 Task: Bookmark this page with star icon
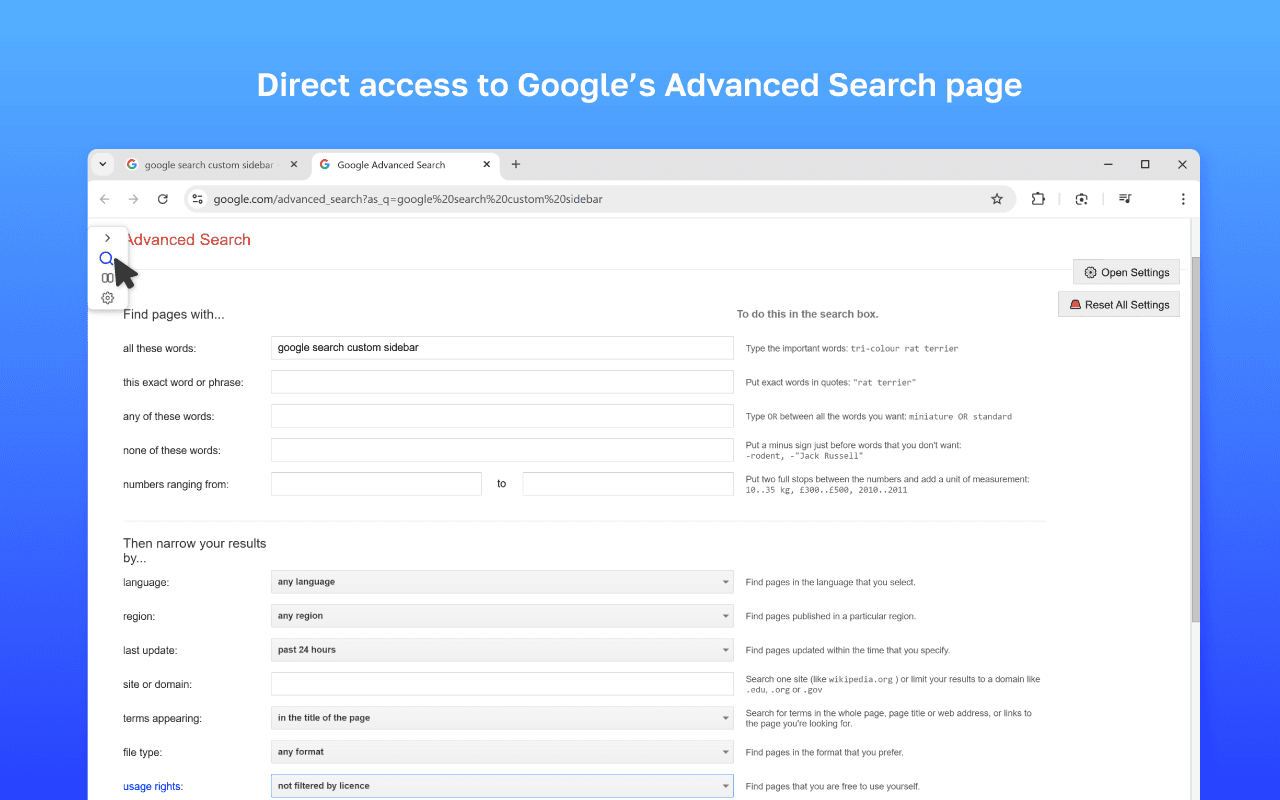point(997,199)
